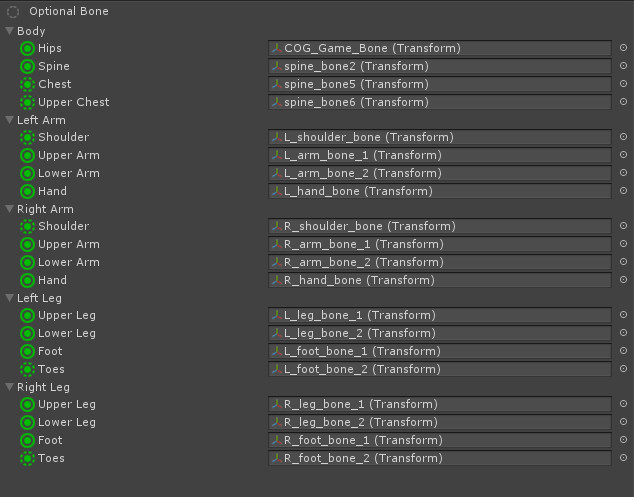Open object picker for Spine bone
The width and height of the screenshot is (634, 497).
coord(623,66)
